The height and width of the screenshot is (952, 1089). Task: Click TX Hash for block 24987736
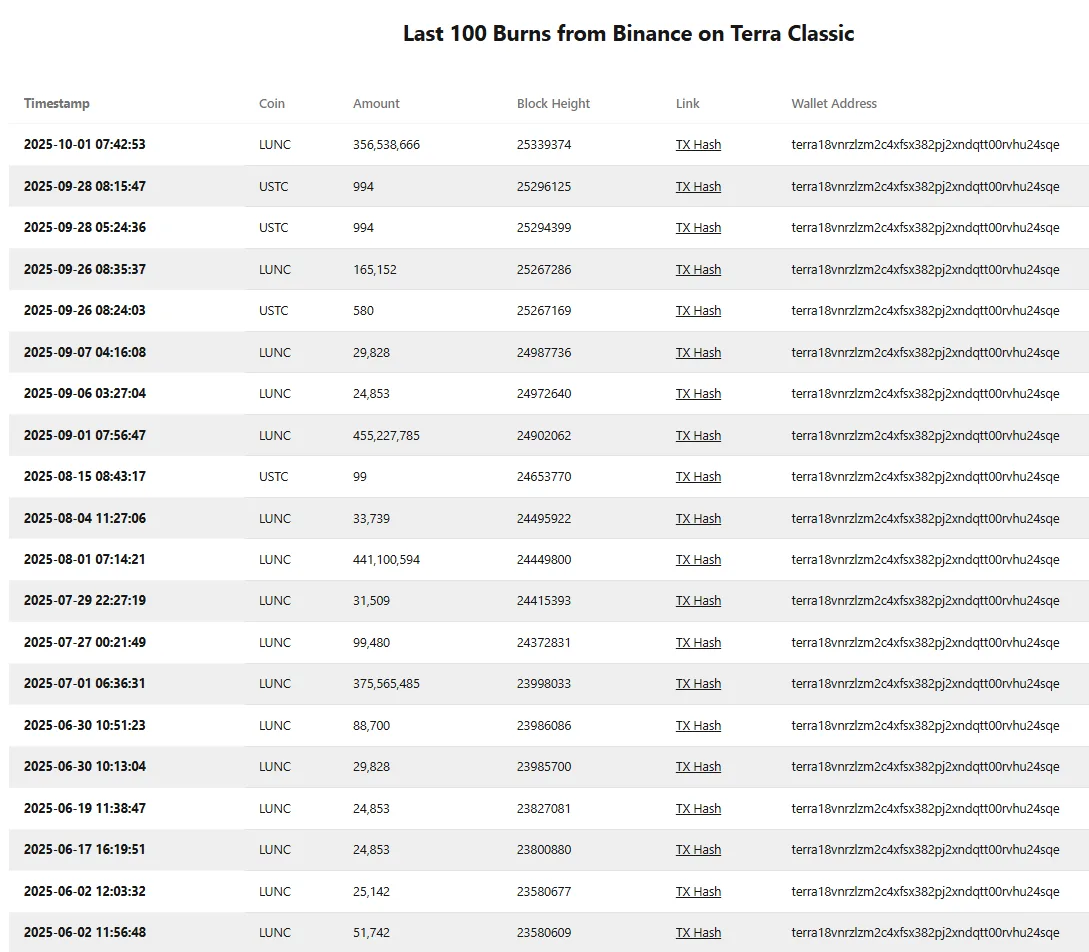pyautogui.click(x=698, y=353)
